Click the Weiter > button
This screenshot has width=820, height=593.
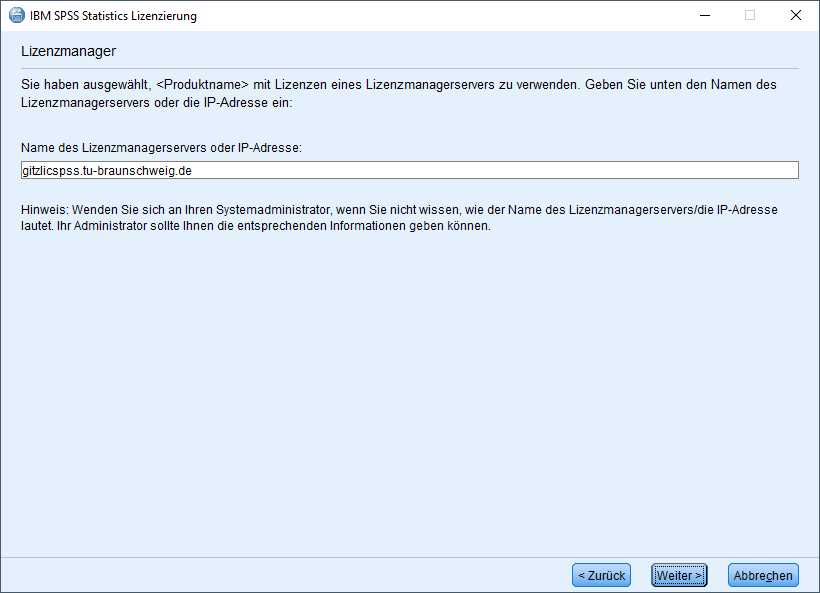pos(679,575)
